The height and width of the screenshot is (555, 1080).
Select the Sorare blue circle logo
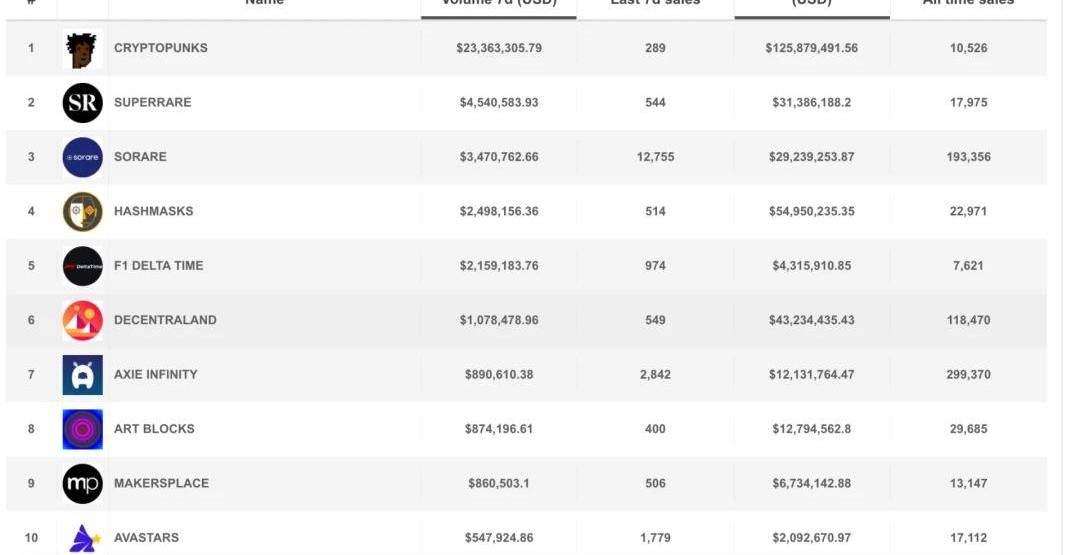[82, 157]
